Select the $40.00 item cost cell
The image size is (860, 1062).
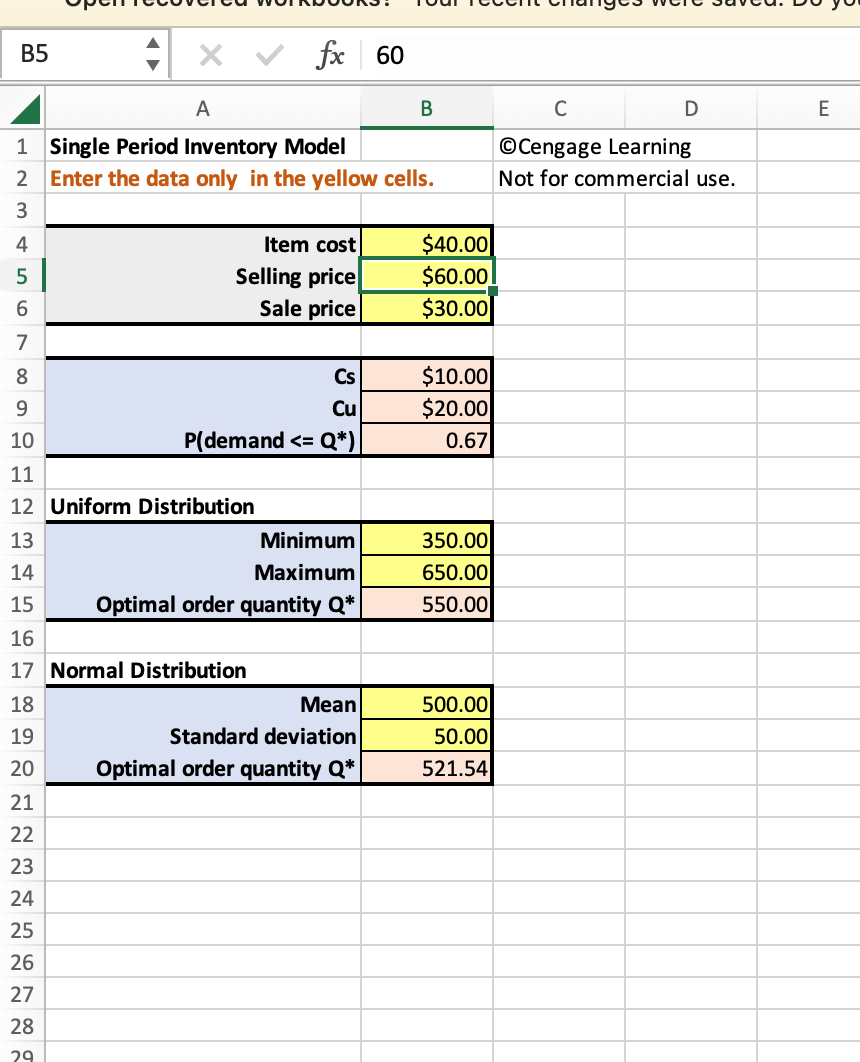click(427, 244)
